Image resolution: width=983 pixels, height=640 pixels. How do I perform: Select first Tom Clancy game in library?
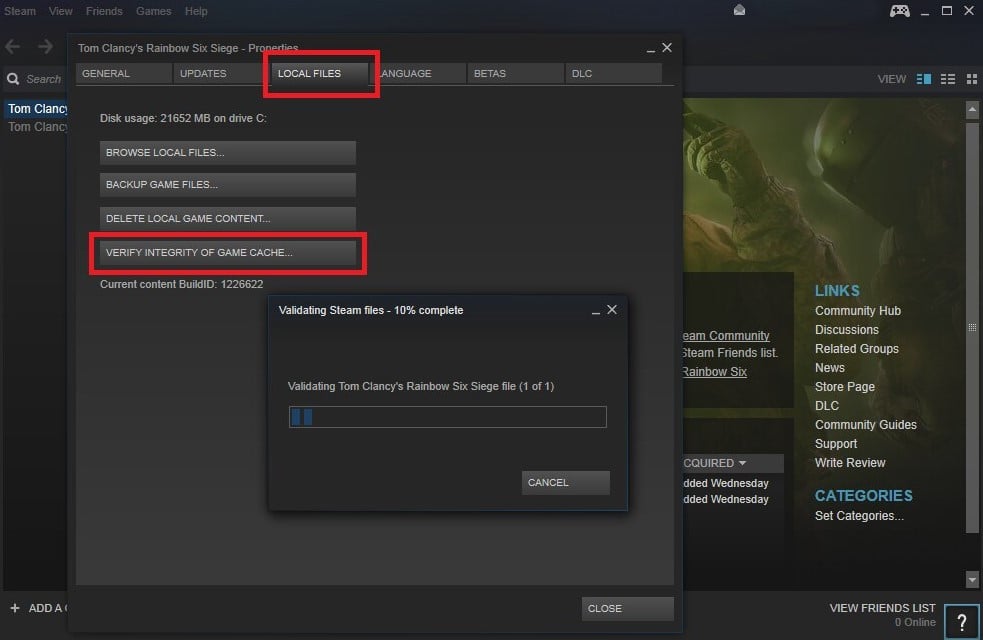coord(37,108)
